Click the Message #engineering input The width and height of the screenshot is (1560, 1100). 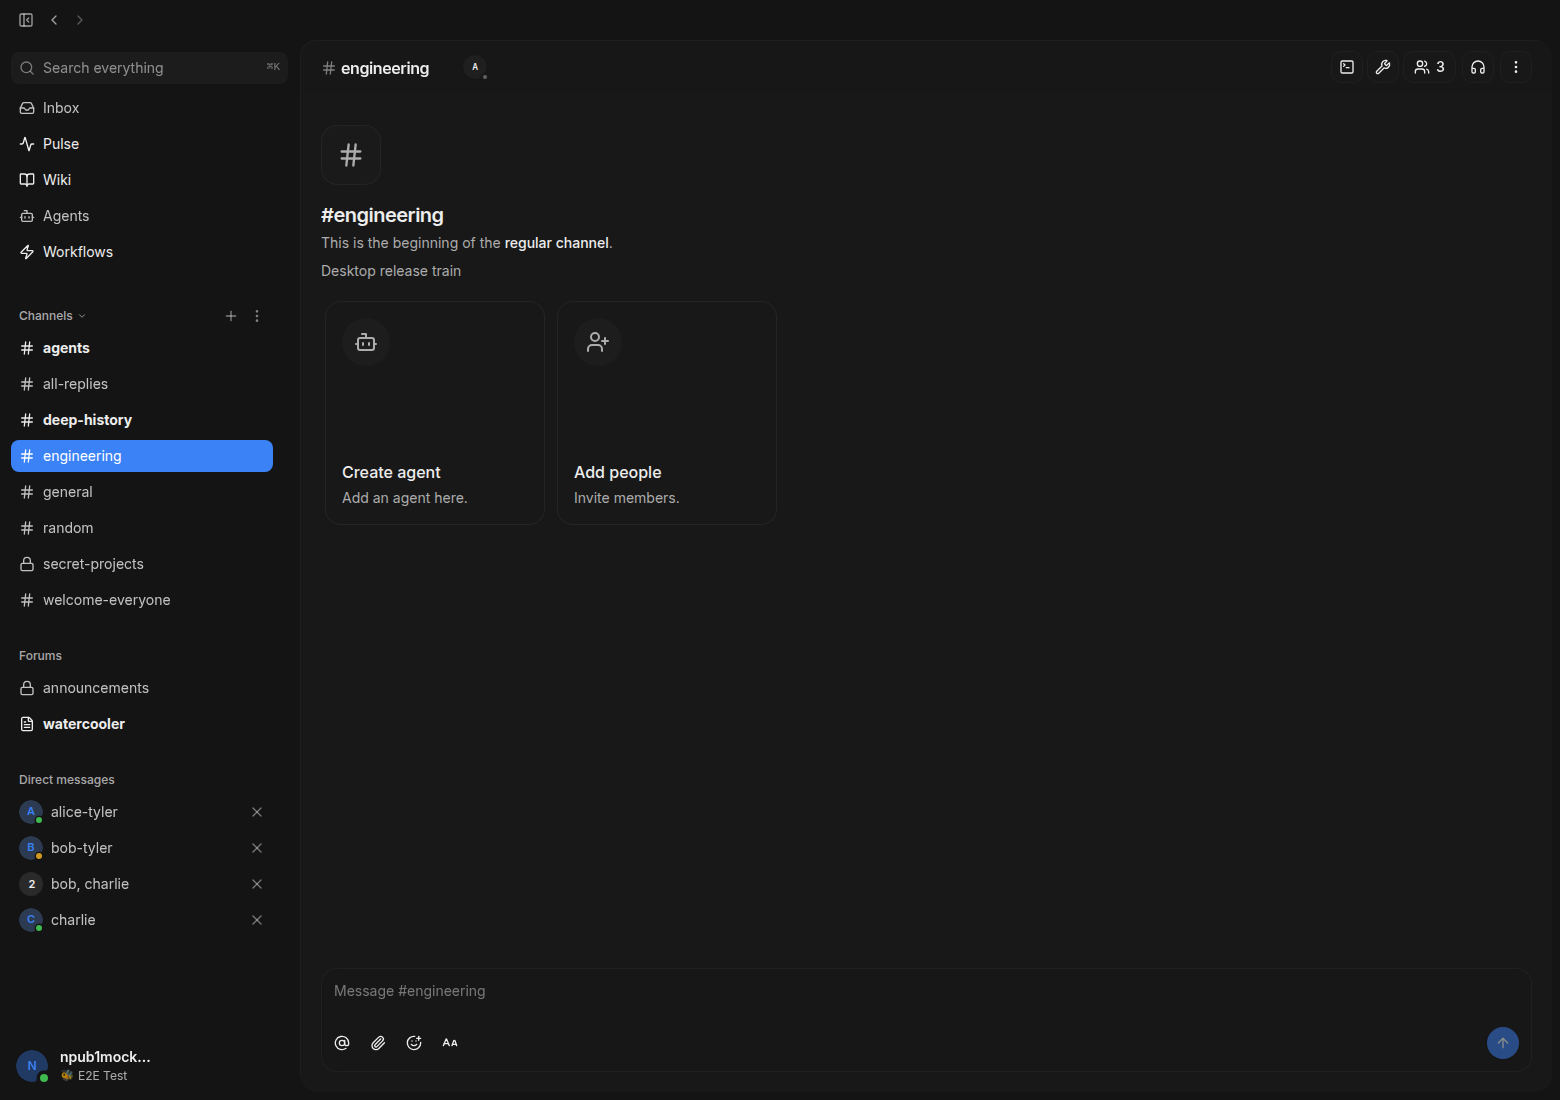926,991
